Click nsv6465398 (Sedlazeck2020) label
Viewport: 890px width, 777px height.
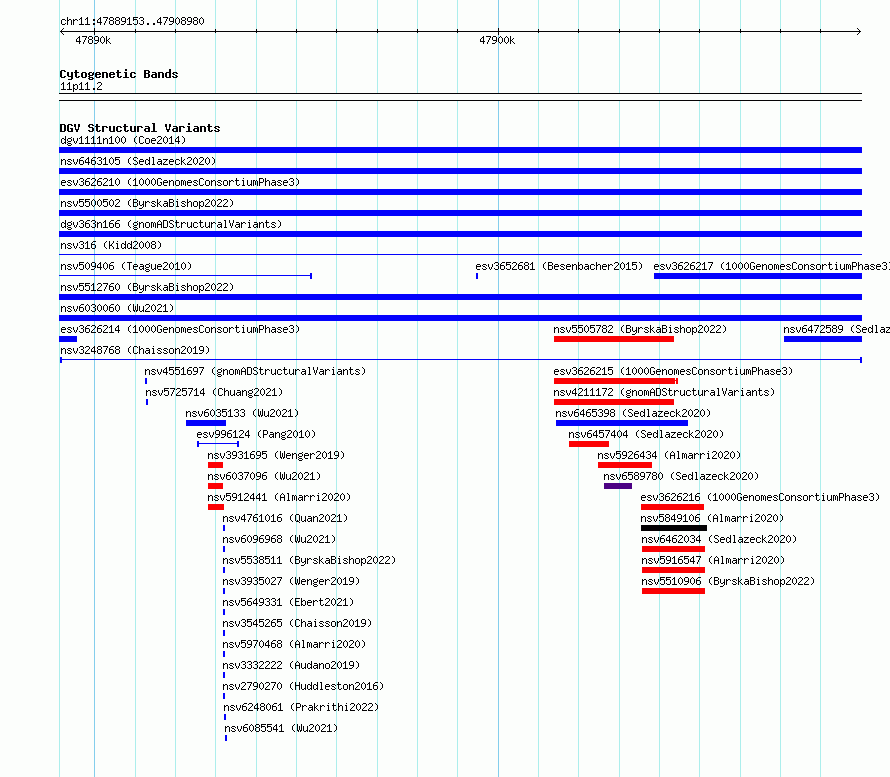tap(633, 413)
